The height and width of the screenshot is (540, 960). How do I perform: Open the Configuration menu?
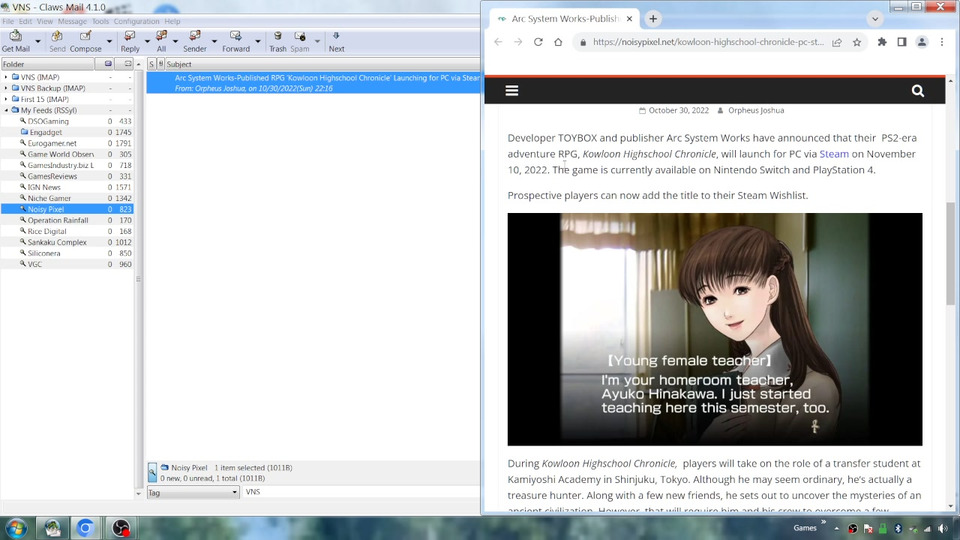pyautogui.click(x=136, y=21)
